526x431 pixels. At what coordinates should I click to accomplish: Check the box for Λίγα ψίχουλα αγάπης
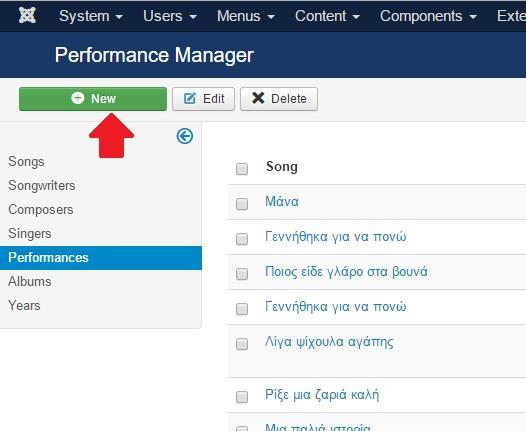[242, 344]
